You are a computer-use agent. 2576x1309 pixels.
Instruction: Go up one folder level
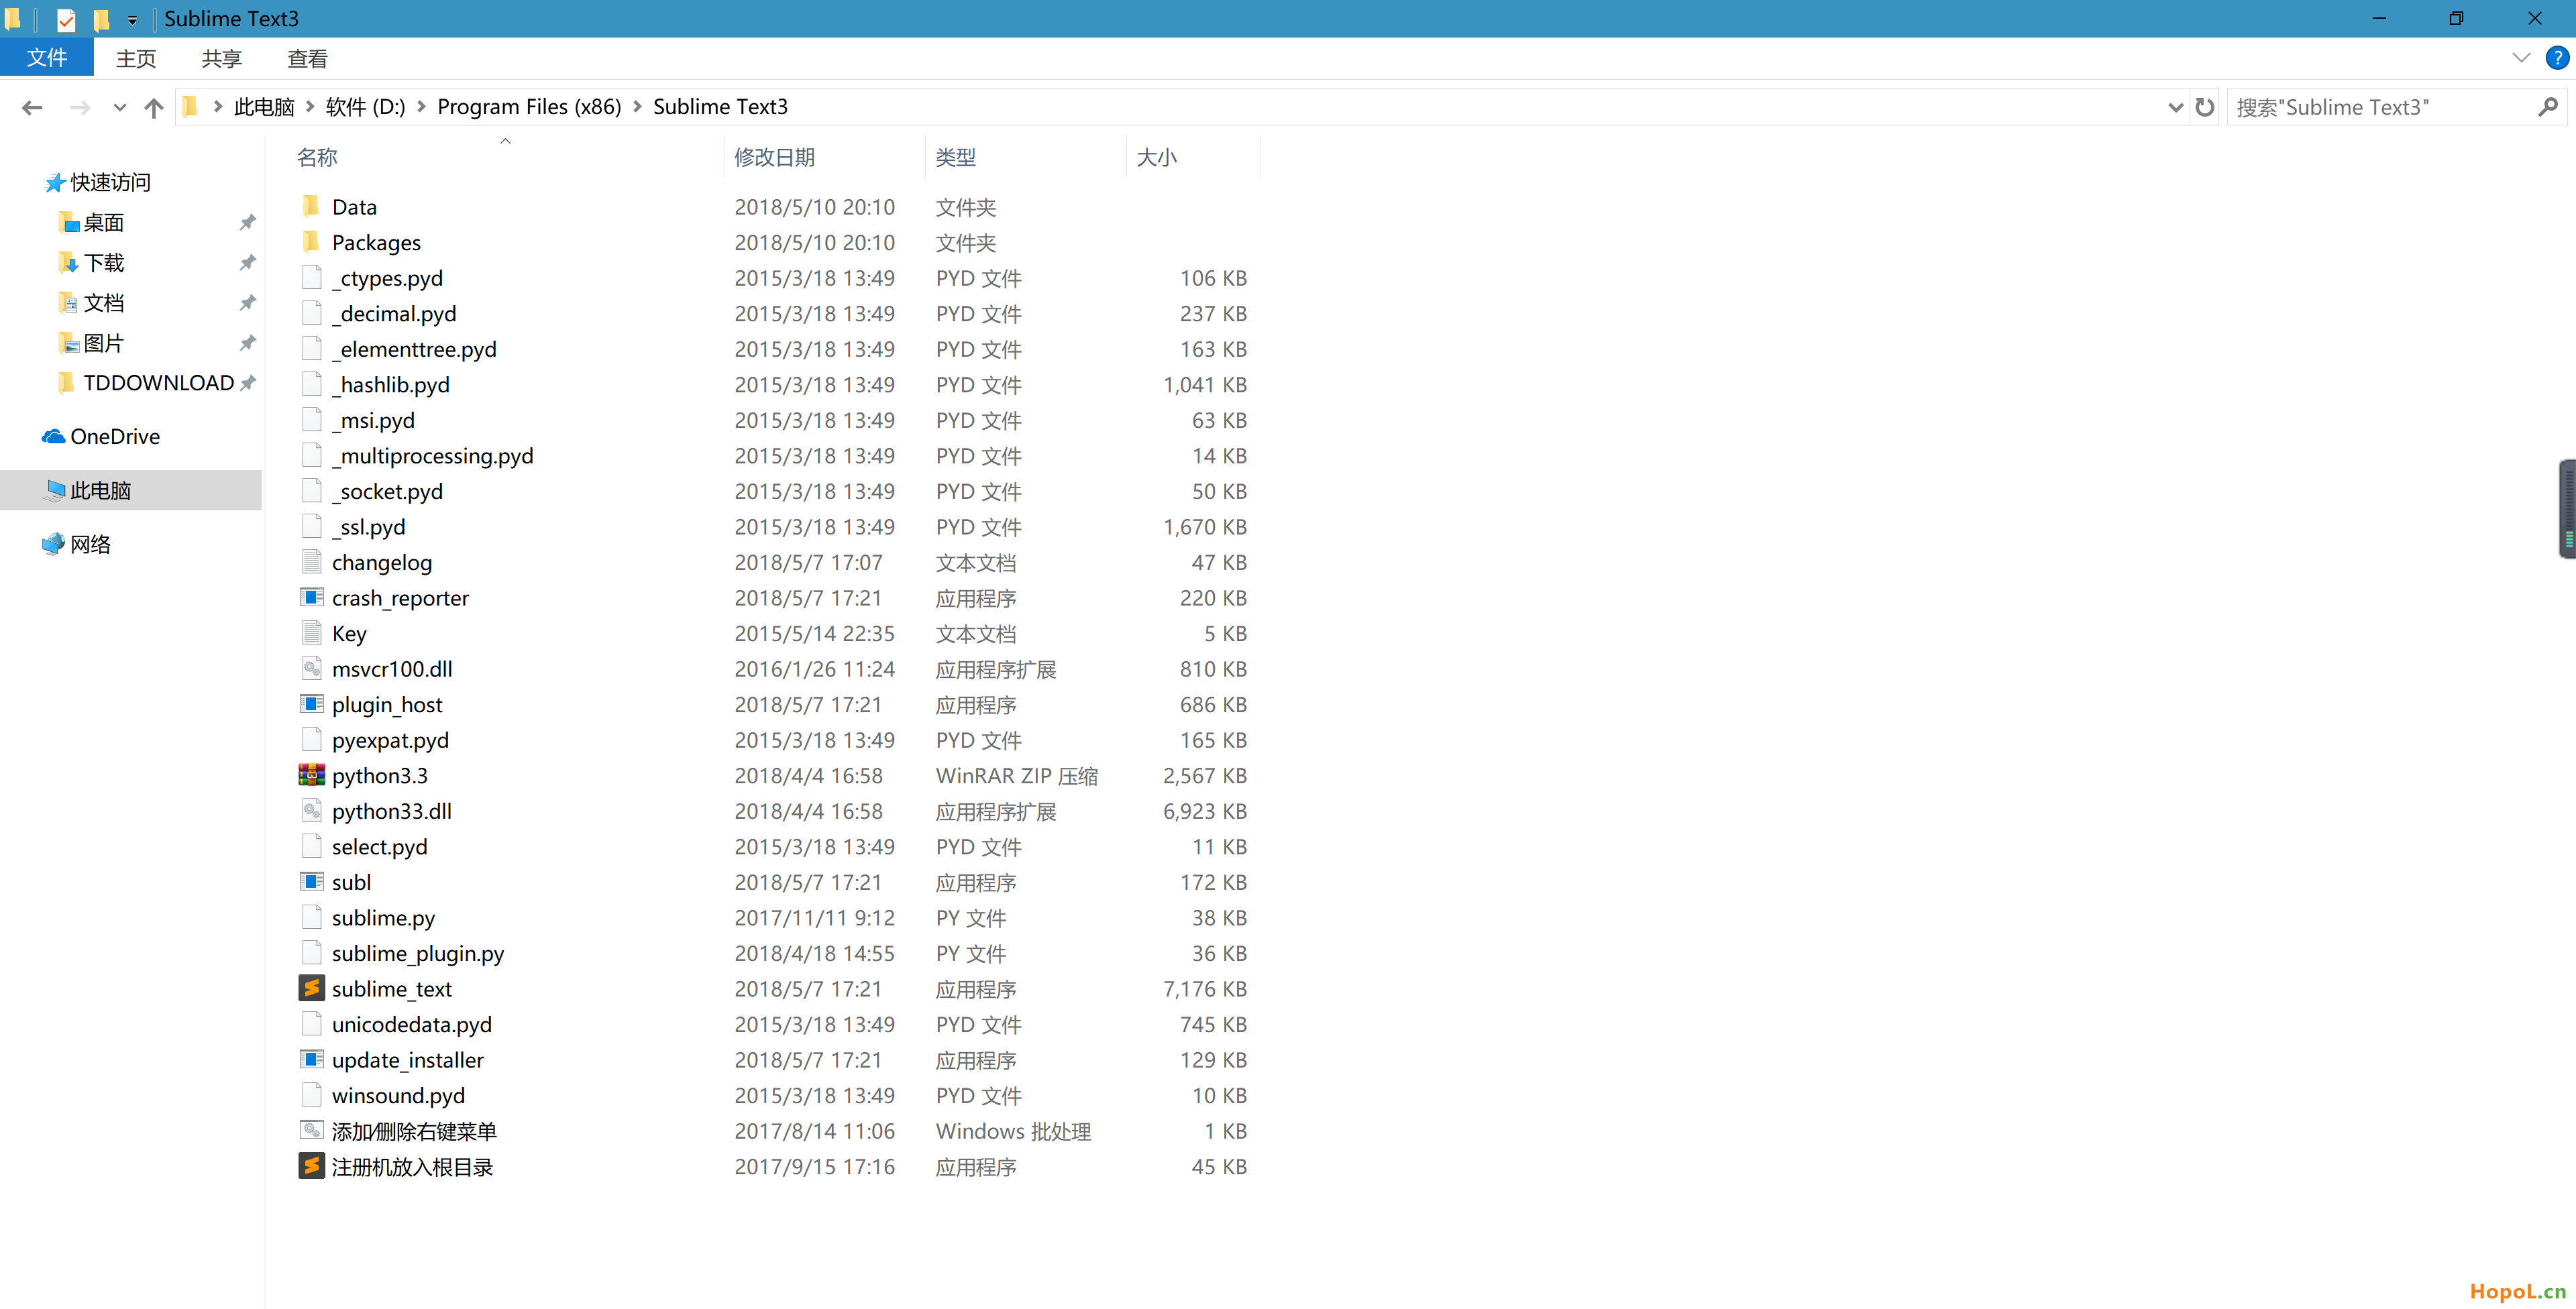click(x=153, y=108)
